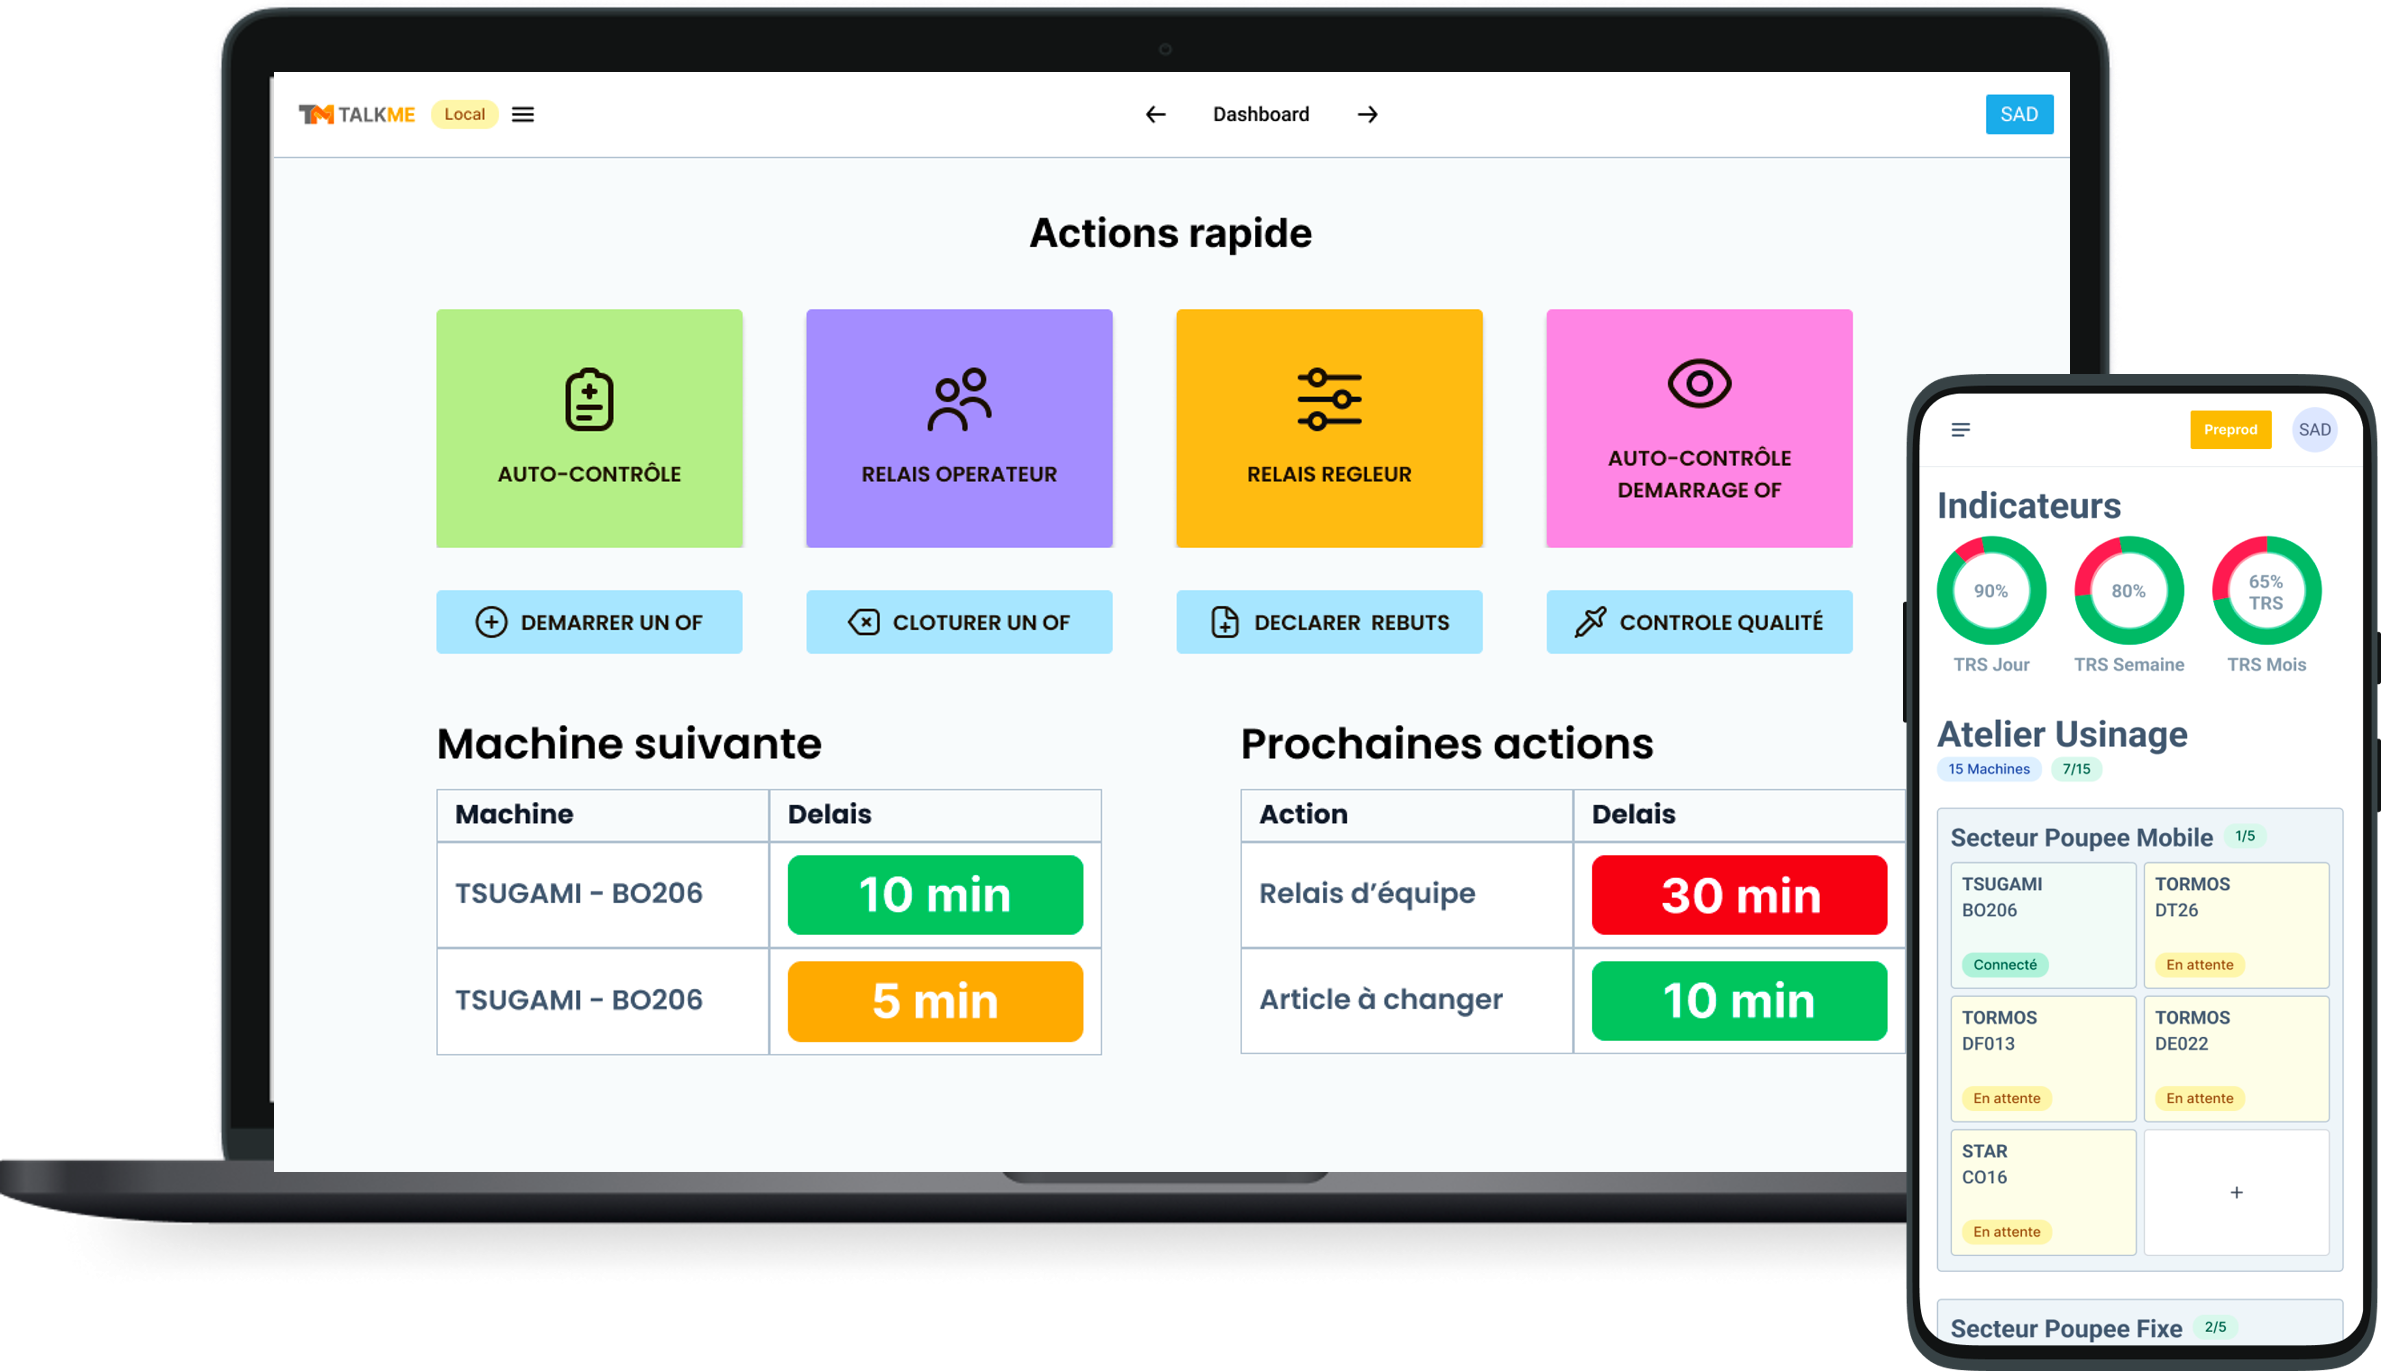This screenshot has height=1371, width=2381.
Task: Click the eye icon on the pink tile
Action: [1699, 384]
